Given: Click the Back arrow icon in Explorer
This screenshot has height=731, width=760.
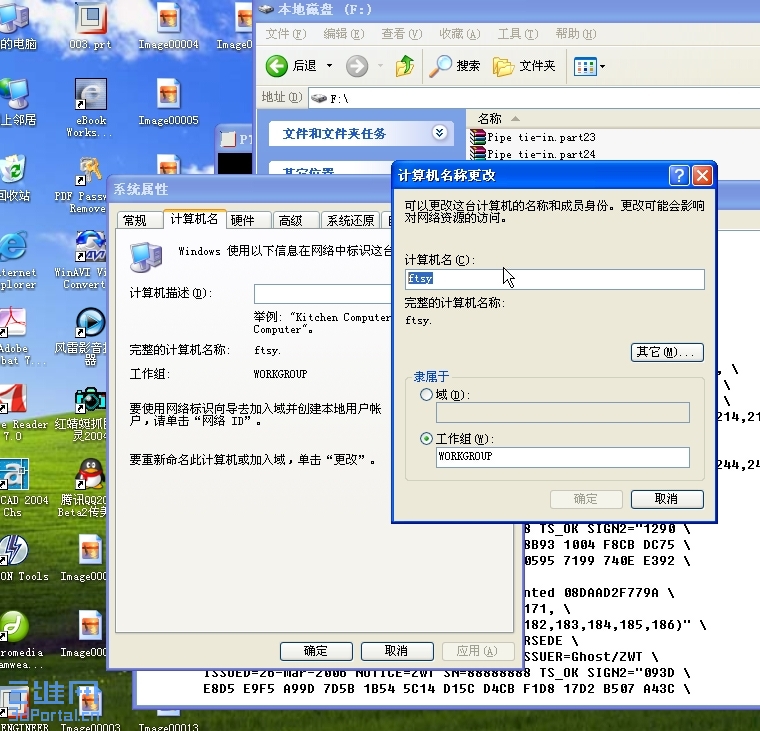Looking at the screenshot, I should point(277,65).
